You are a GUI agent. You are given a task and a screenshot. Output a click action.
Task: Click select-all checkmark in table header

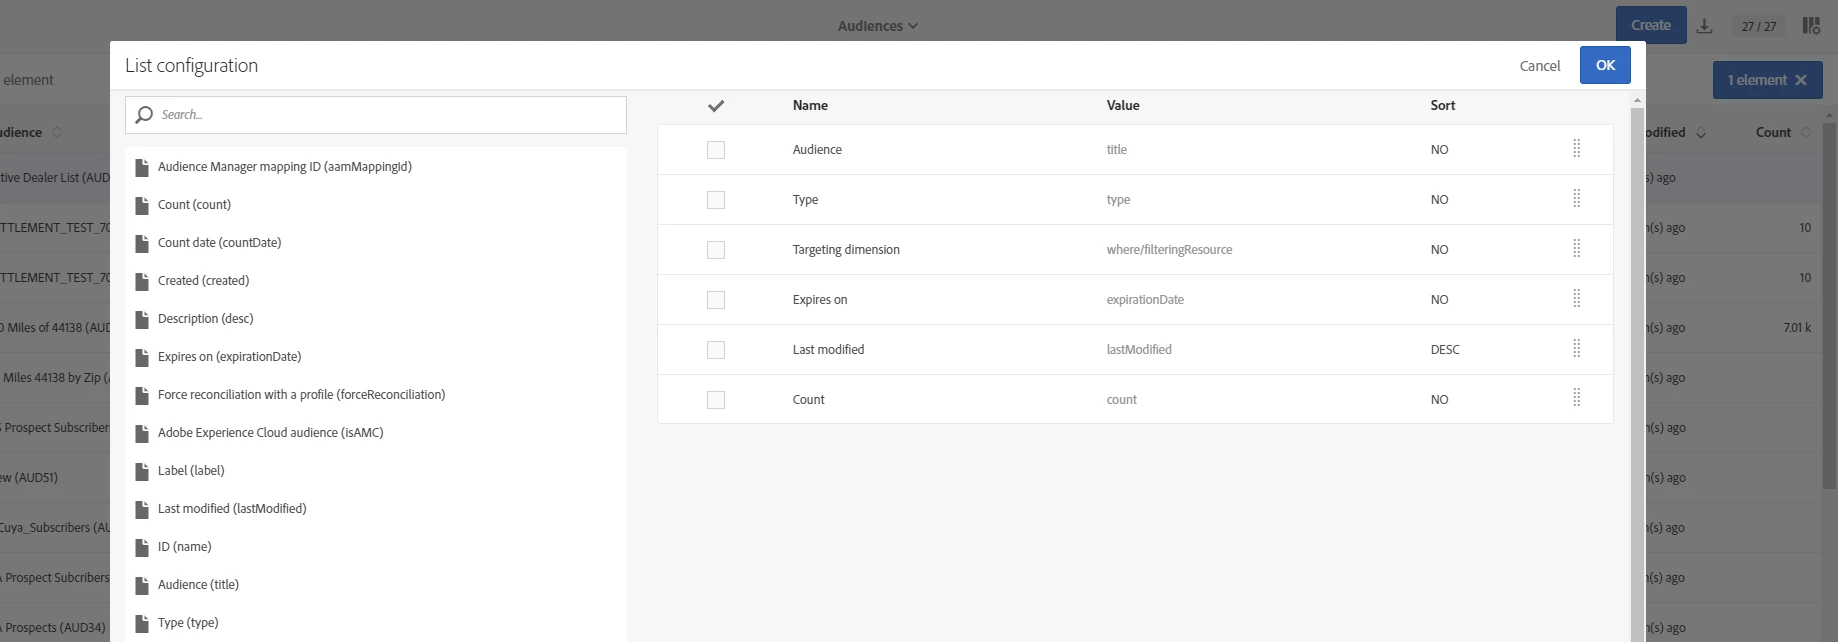[716, 106]
